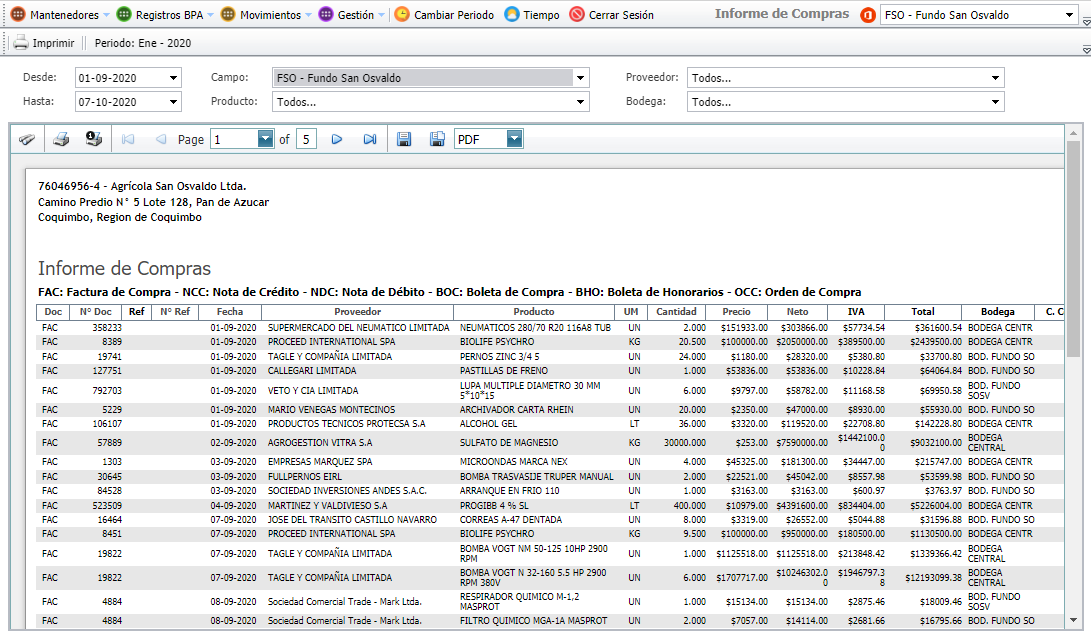Click the purple Gestión icon
Image resolution: width=1091 pixels, height=637 pixels.
326,15
